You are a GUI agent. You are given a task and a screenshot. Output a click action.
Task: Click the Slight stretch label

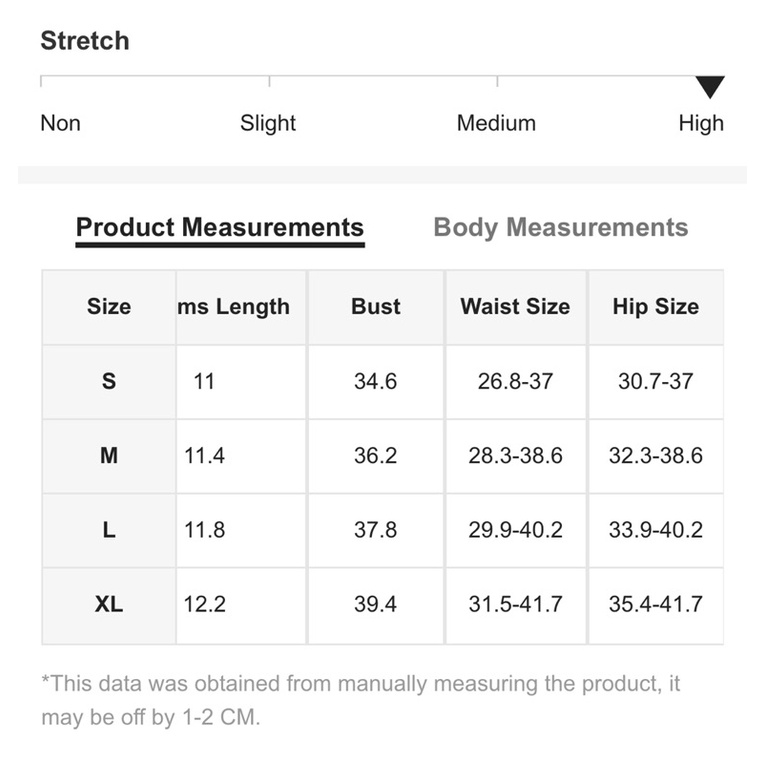pyautogui.click(x=268, y=124)
